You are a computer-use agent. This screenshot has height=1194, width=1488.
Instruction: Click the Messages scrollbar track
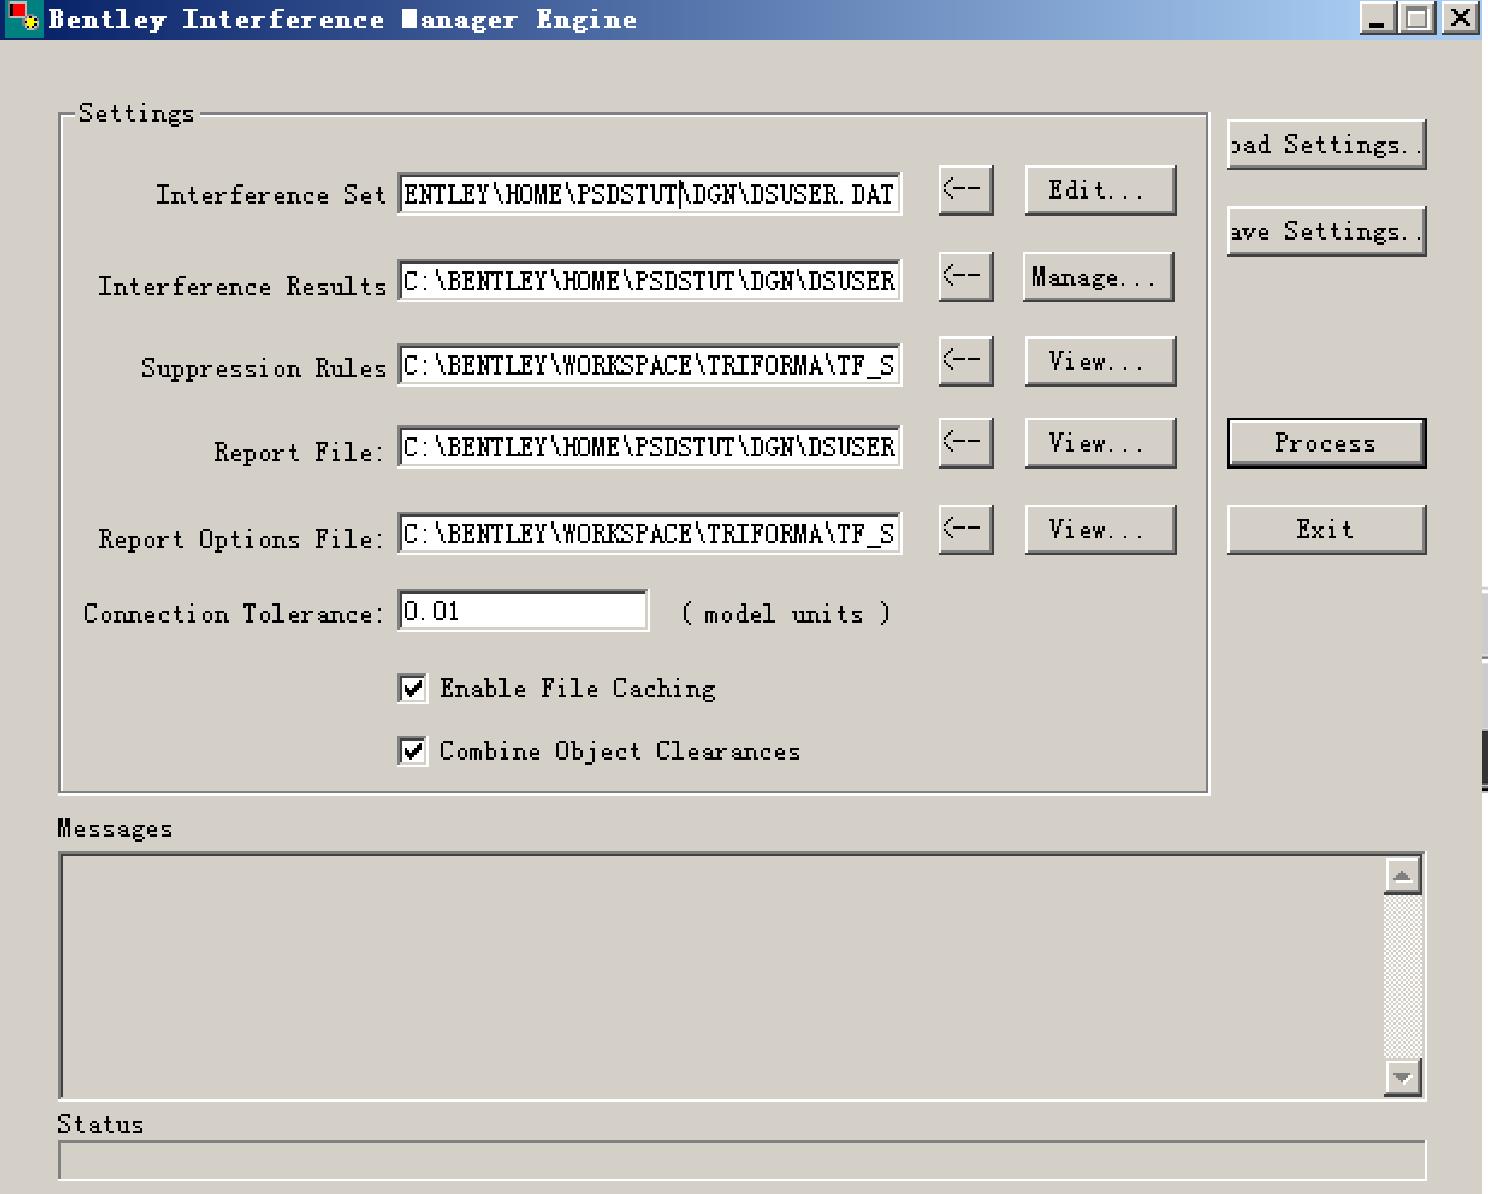(x=1403, y=976)
